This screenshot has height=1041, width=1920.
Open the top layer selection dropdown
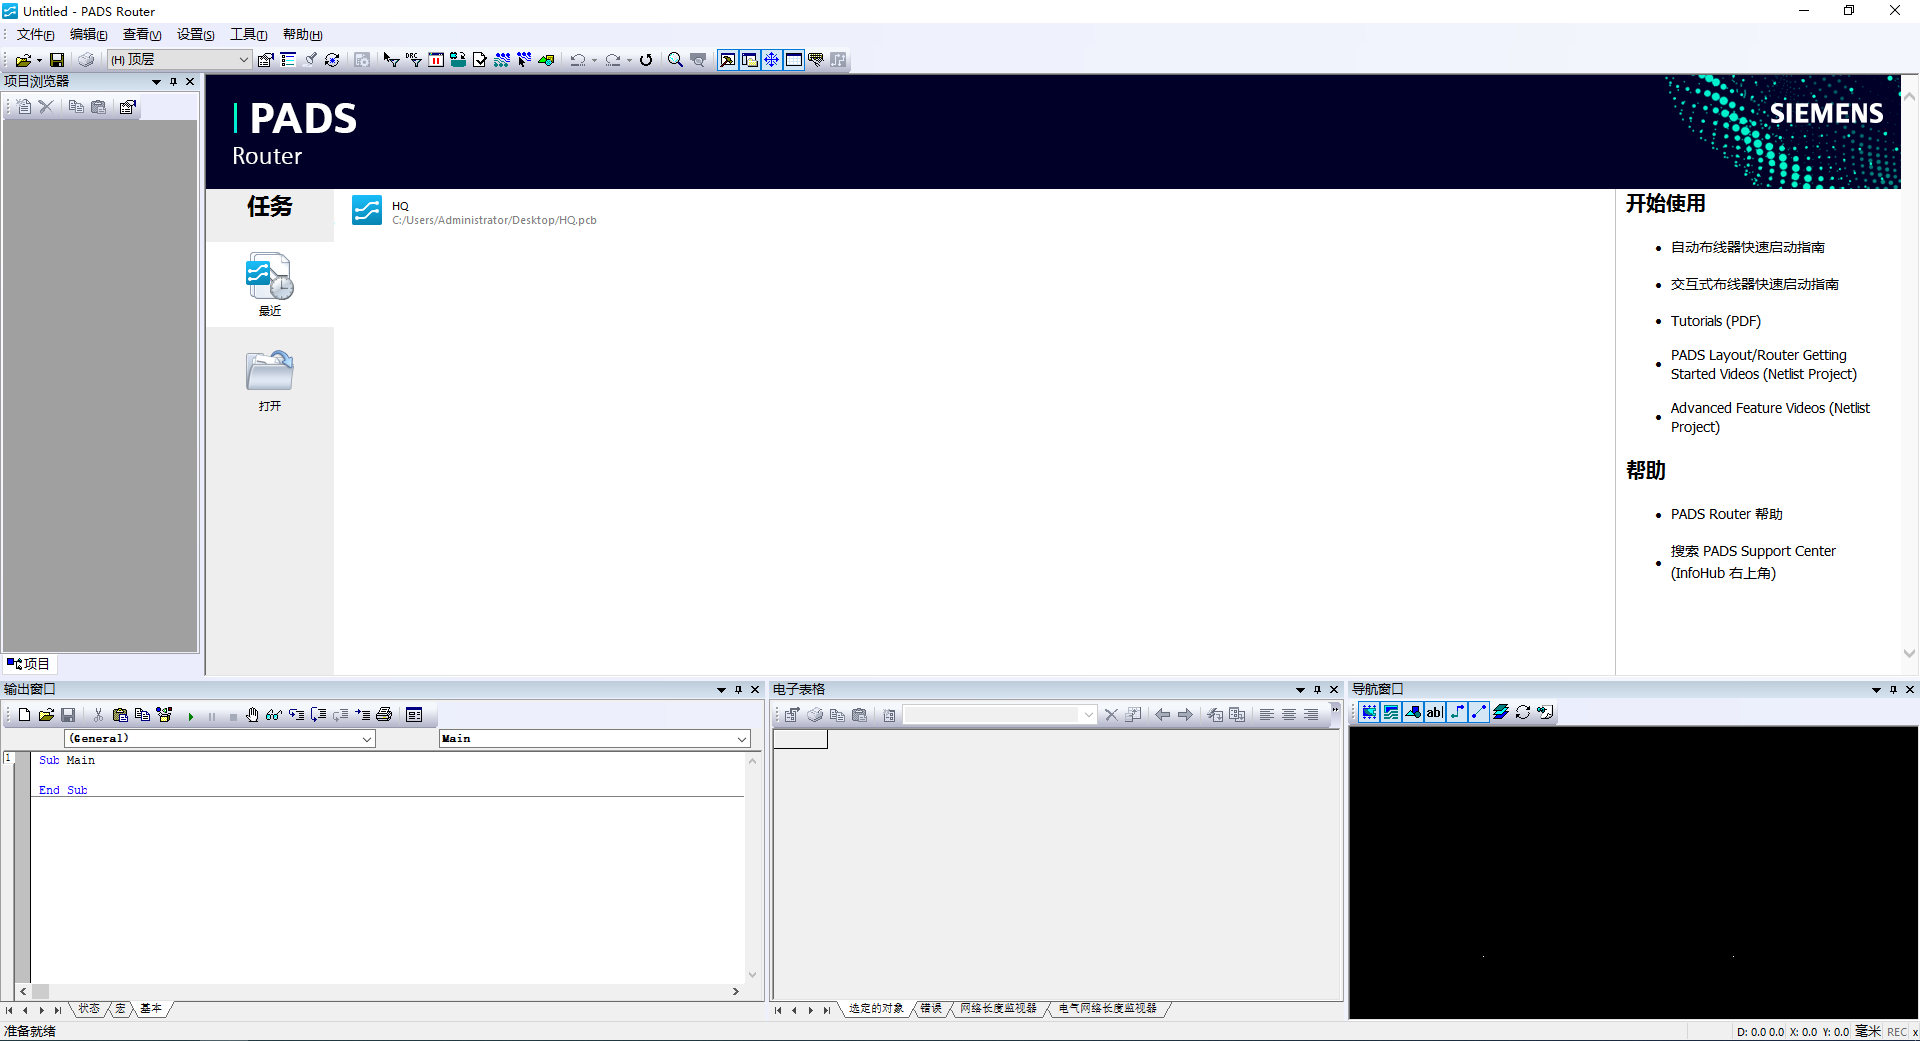pos(243,60)
